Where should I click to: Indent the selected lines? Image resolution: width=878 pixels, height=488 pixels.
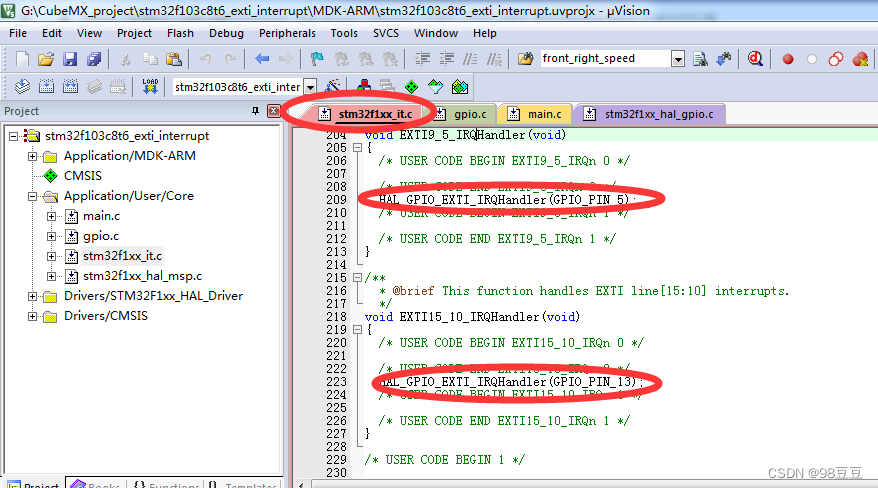(422, 59)
